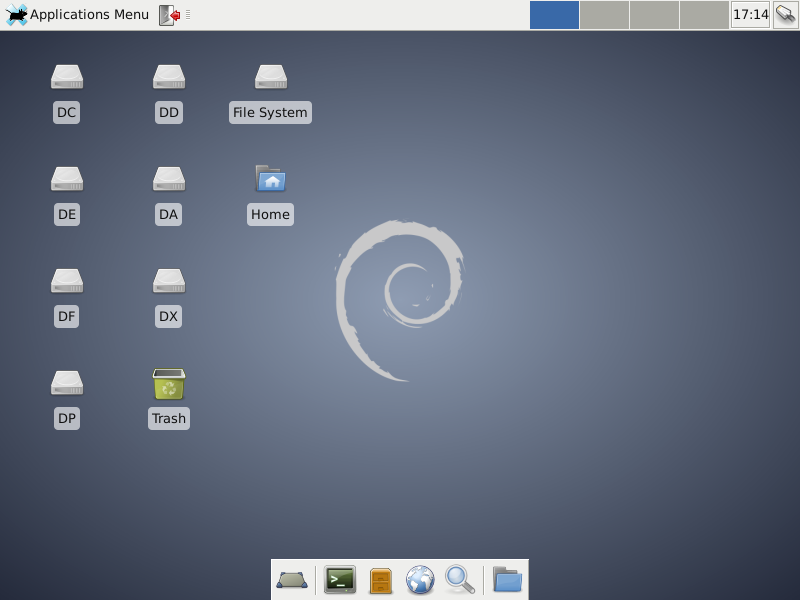The width and height of the screenshot is (800, 600).
Task: Click the log out icon in top panel
Action: (170, 15)
